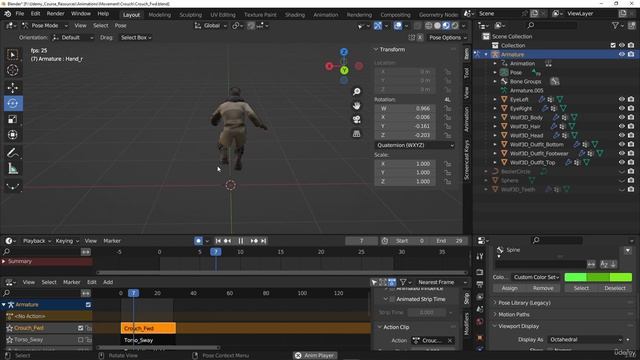The height and width of the screenshot is (360, 640).
Task: Select the Transform tool
Action: 13,135
